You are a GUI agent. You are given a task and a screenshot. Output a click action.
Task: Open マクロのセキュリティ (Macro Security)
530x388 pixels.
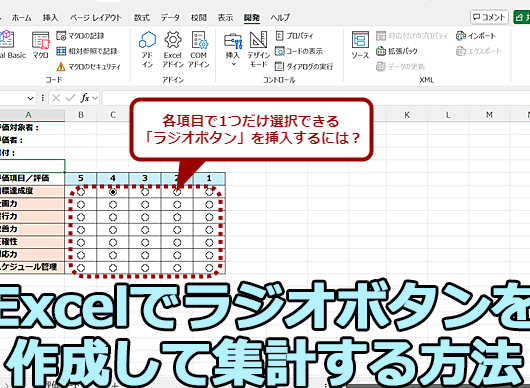[89, 67]
